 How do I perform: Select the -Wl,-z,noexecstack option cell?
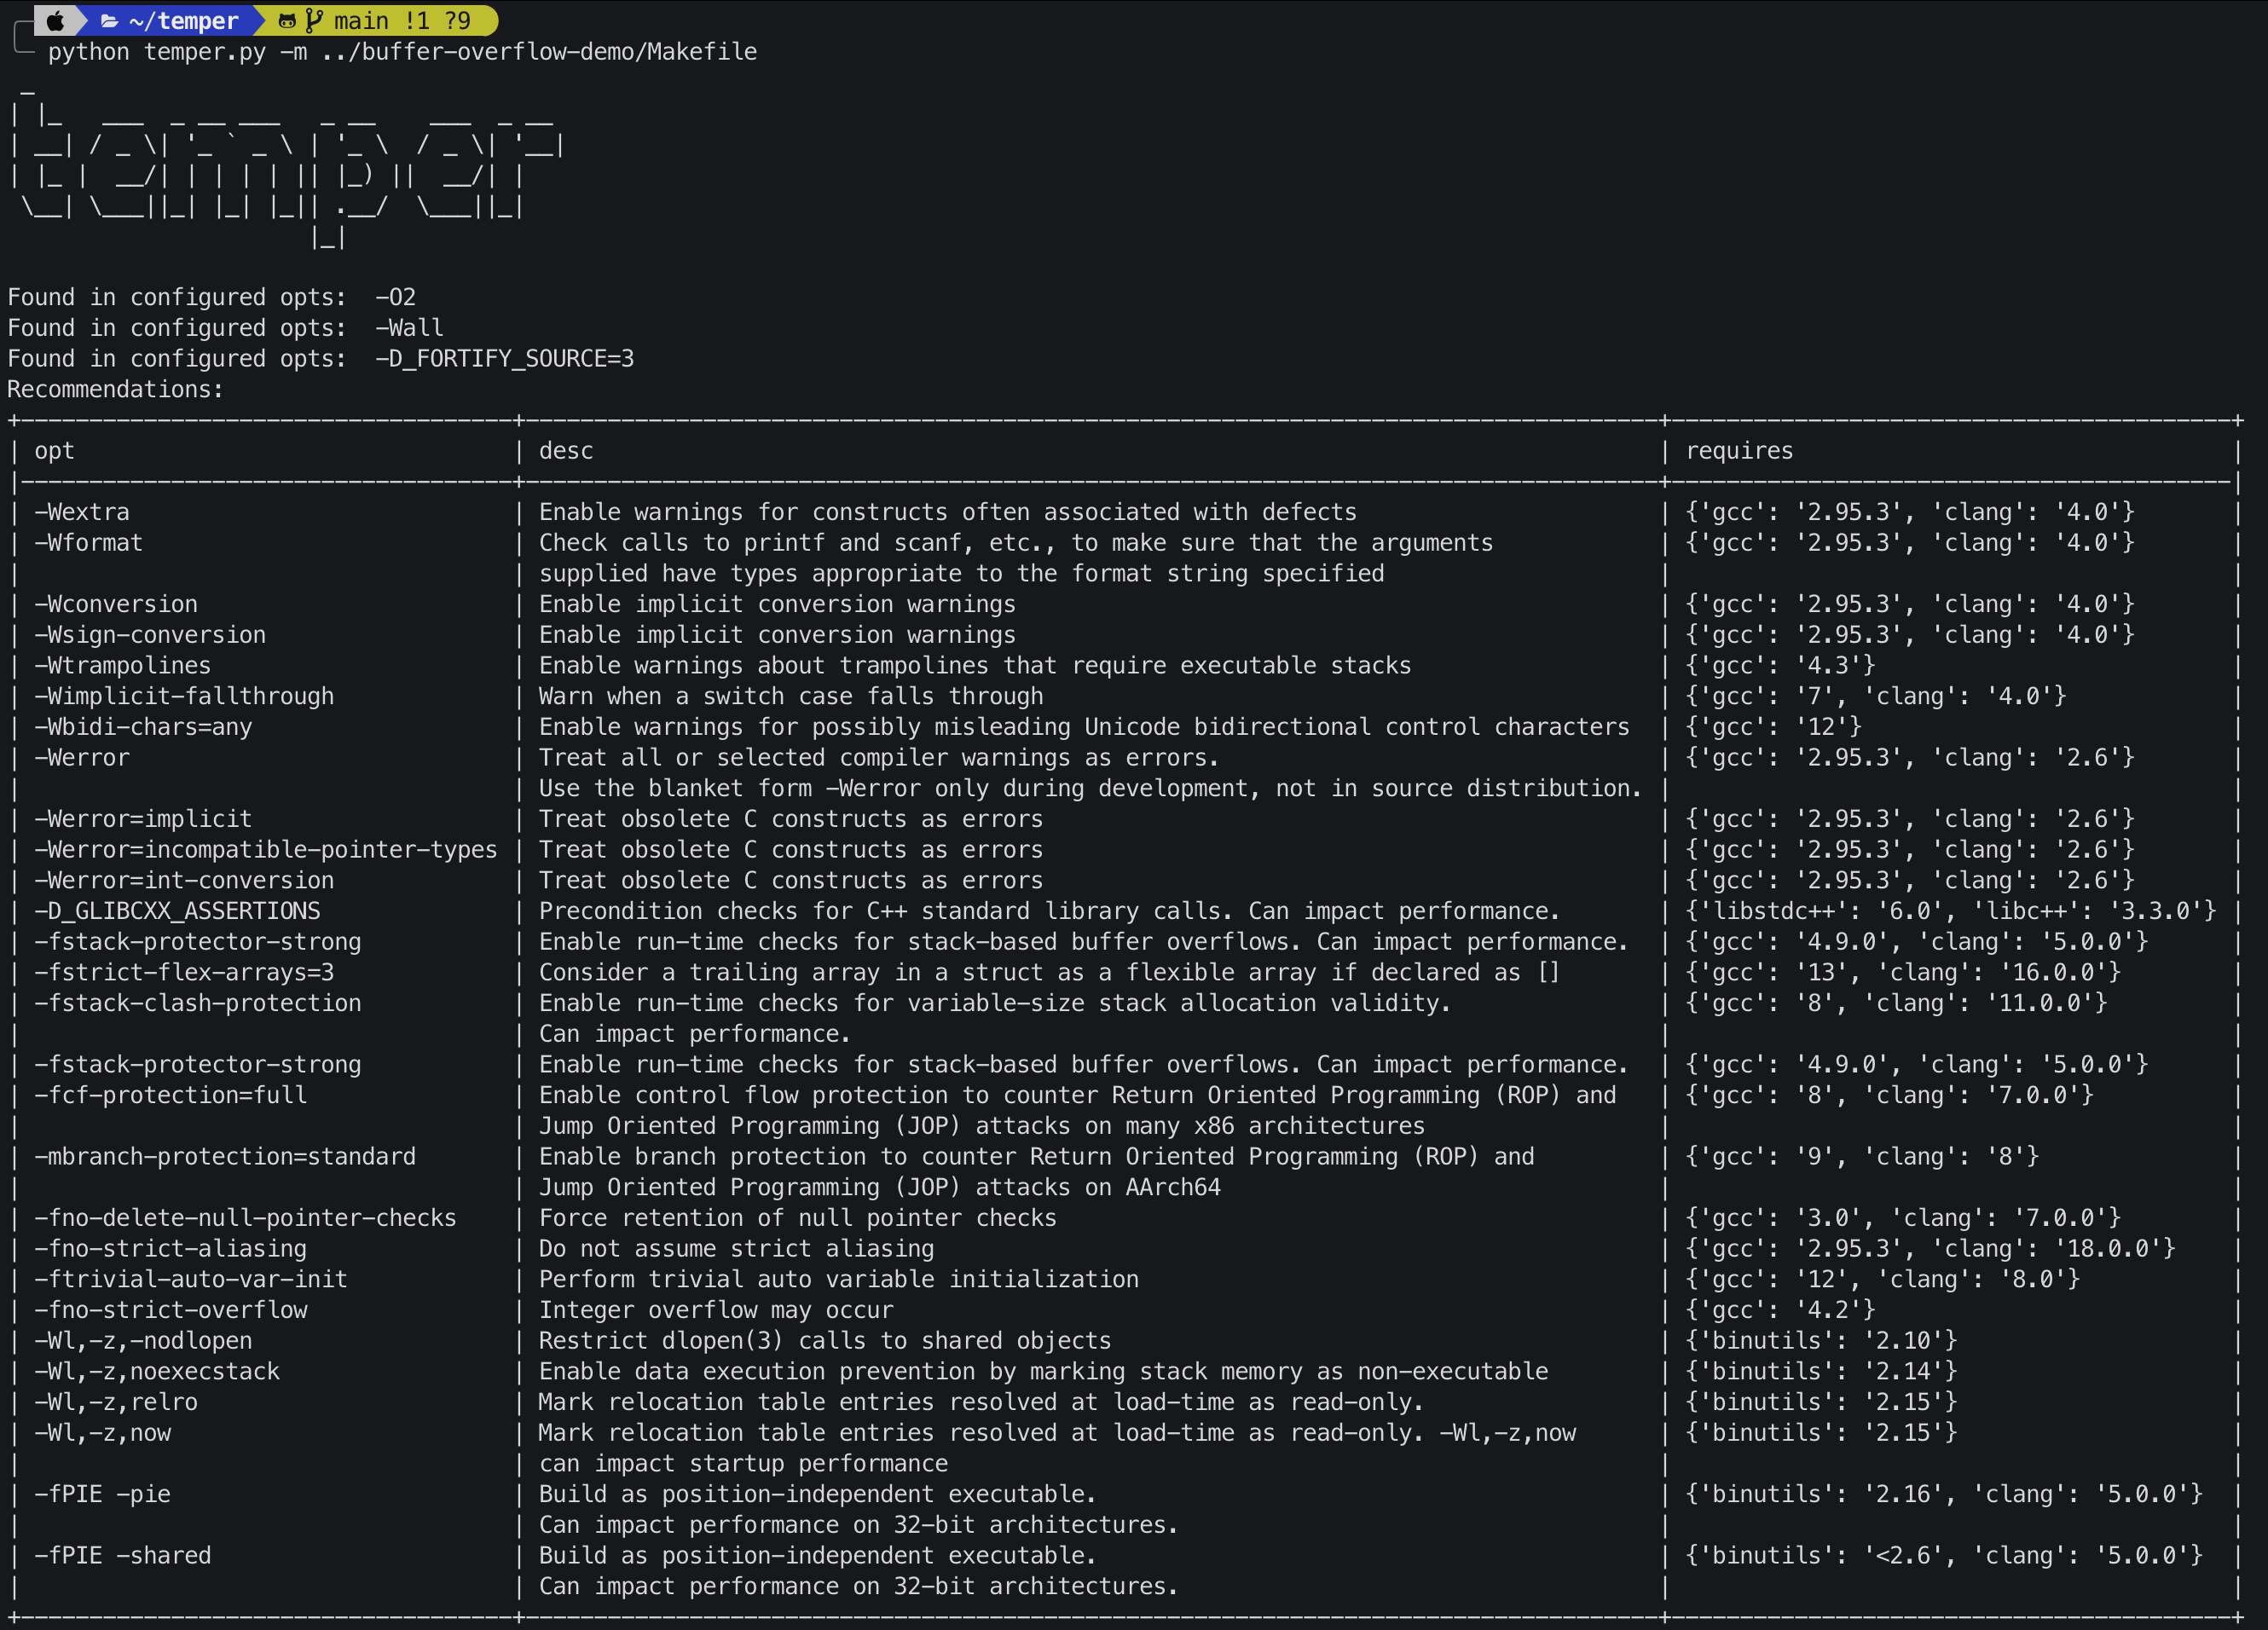157,1372
